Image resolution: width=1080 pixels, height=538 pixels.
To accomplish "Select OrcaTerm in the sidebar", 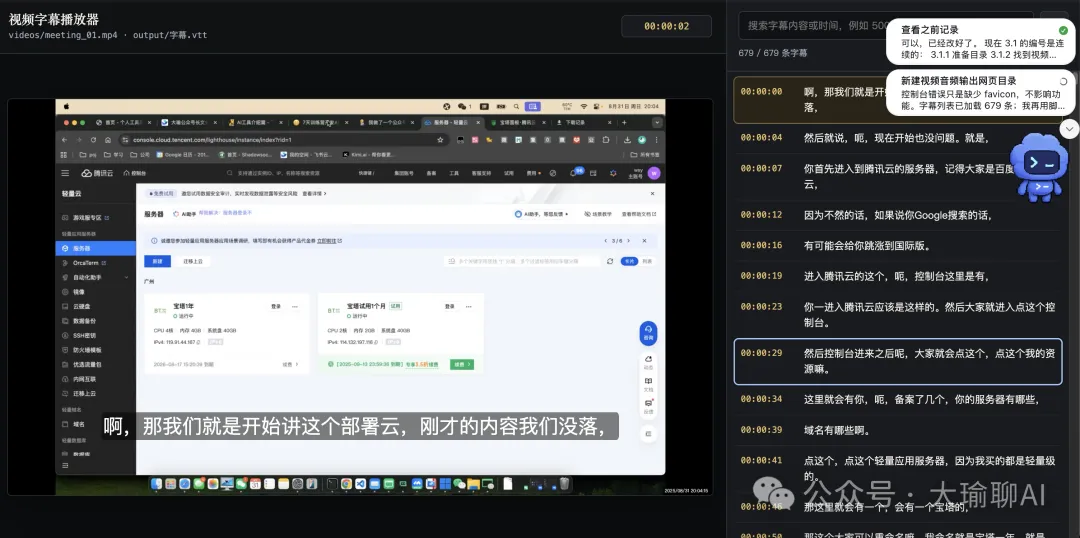I will [96, 262].
